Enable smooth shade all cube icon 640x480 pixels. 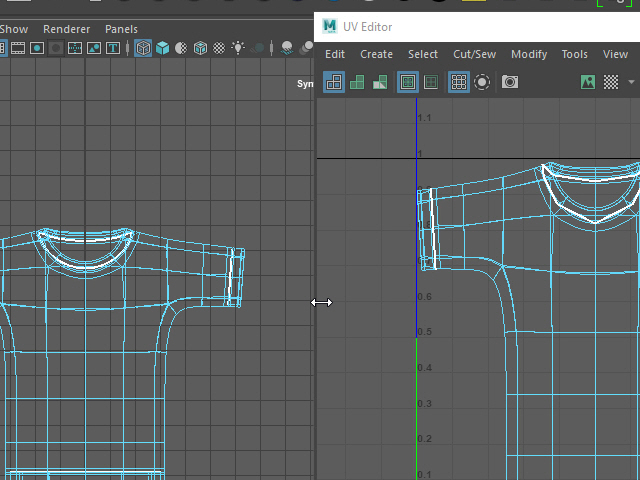[x=162, y=48]
